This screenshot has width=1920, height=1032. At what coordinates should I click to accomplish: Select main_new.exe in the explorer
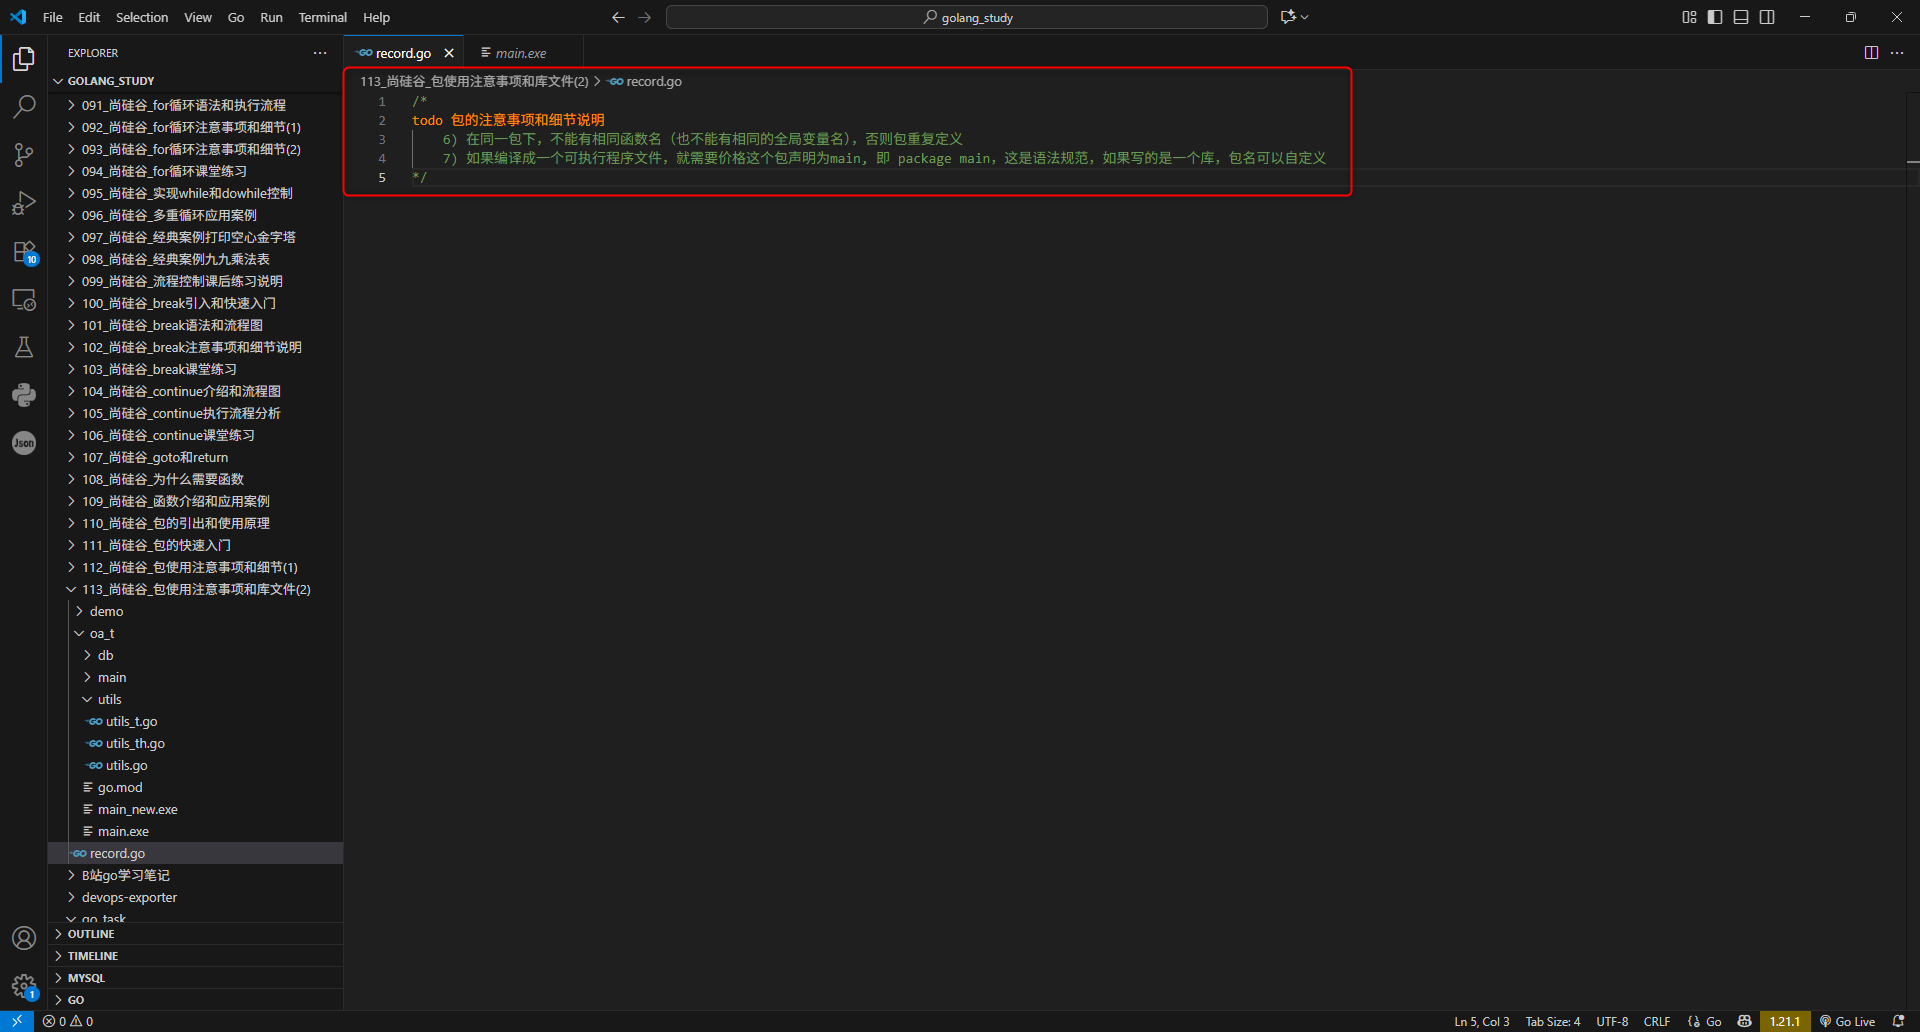click(195, 809)
